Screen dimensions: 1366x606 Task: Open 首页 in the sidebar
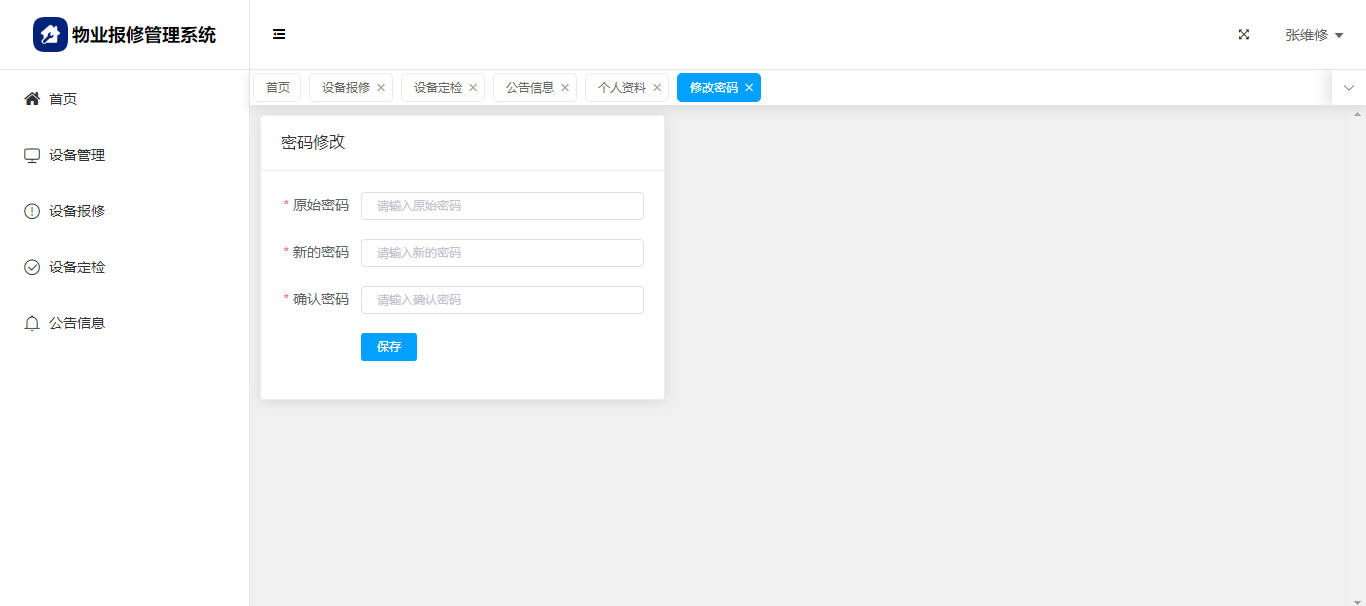(125, 99)
